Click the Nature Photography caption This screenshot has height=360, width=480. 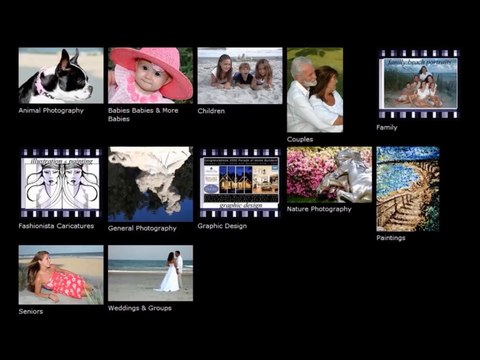click(x=319, y=209)
